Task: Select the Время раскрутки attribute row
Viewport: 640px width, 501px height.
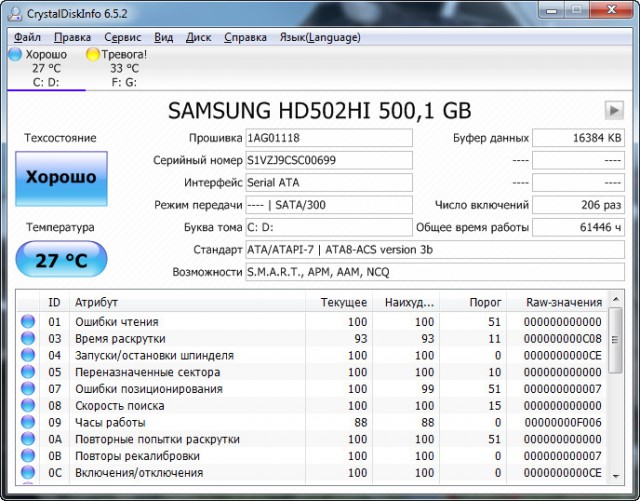Action: [x=312, y=338]
